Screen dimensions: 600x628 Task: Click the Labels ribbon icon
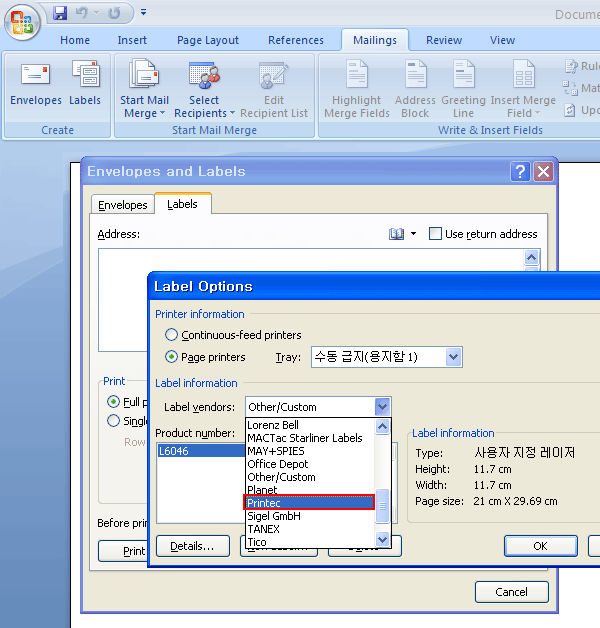[85, 83]
